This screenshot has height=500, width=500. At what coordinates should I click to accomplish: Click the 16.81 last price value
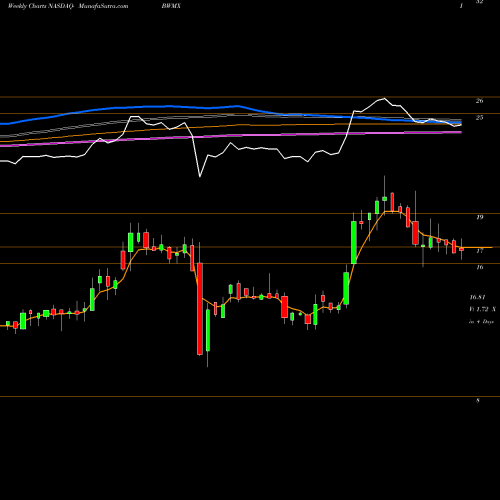pos(477,297)
